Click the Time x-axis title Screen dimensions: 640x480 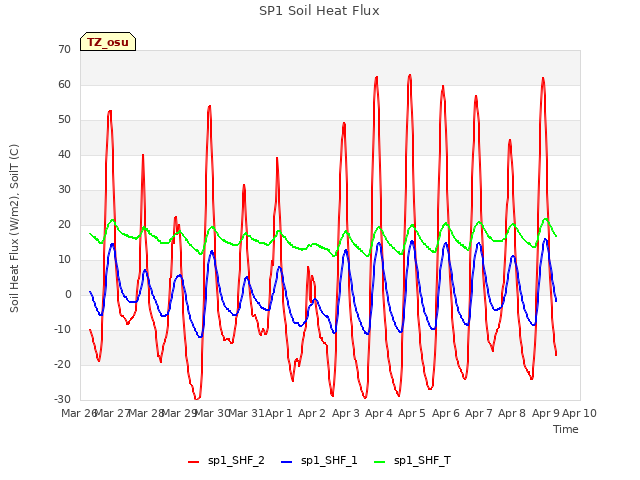(x=566, y=429)
